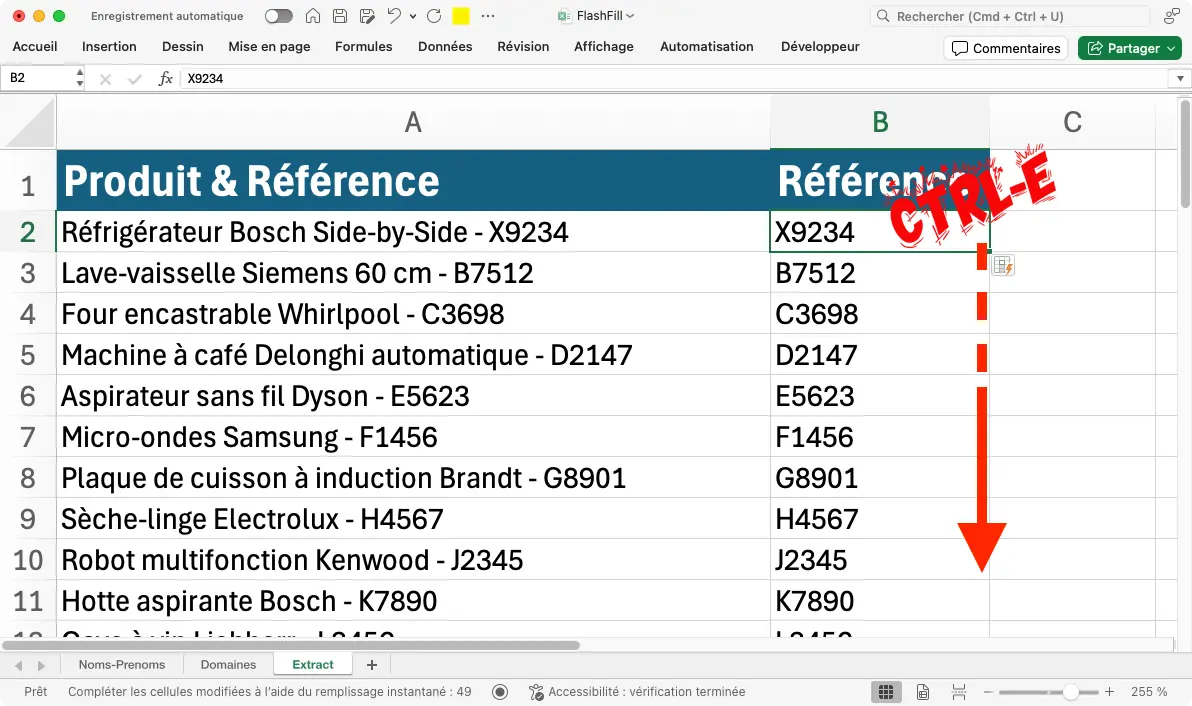
Task: Select column C header
Action: 1072,122
